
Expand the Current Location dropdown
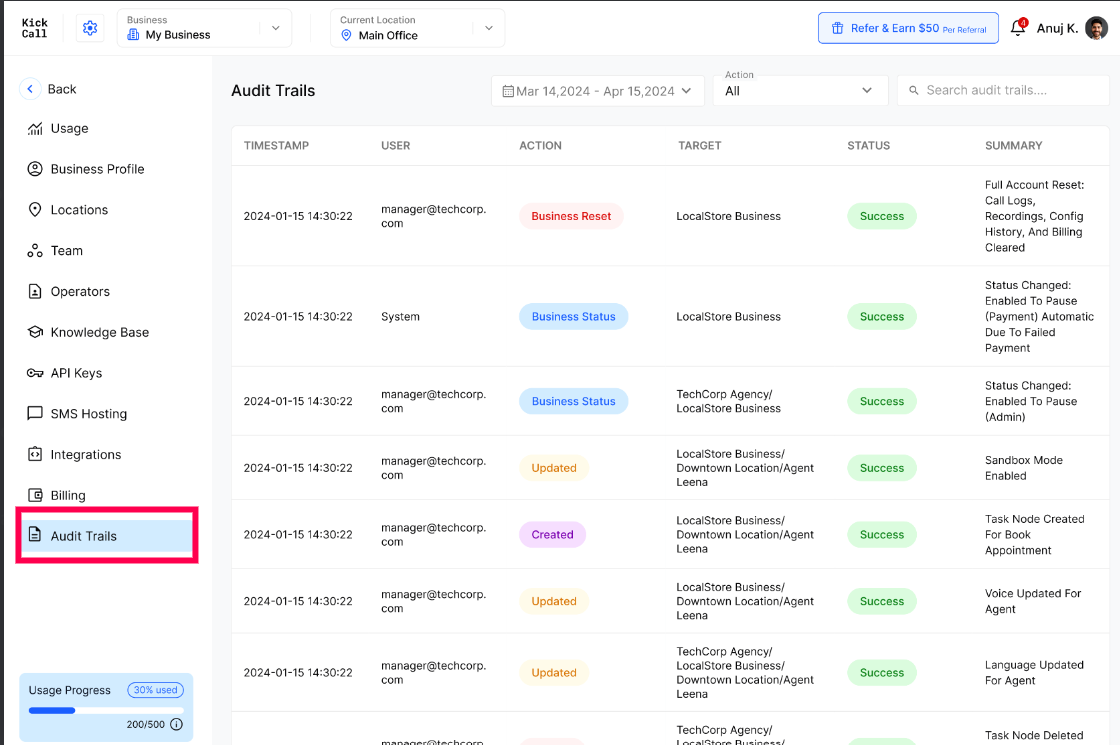[x=417, y=28]
